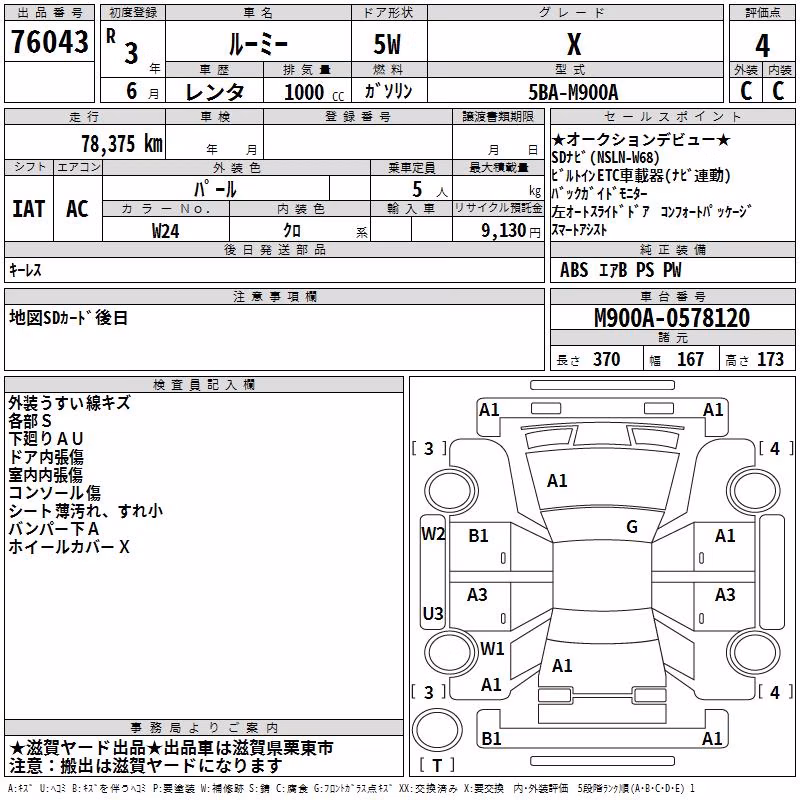Click the door shape value 5W

(388, 44)
